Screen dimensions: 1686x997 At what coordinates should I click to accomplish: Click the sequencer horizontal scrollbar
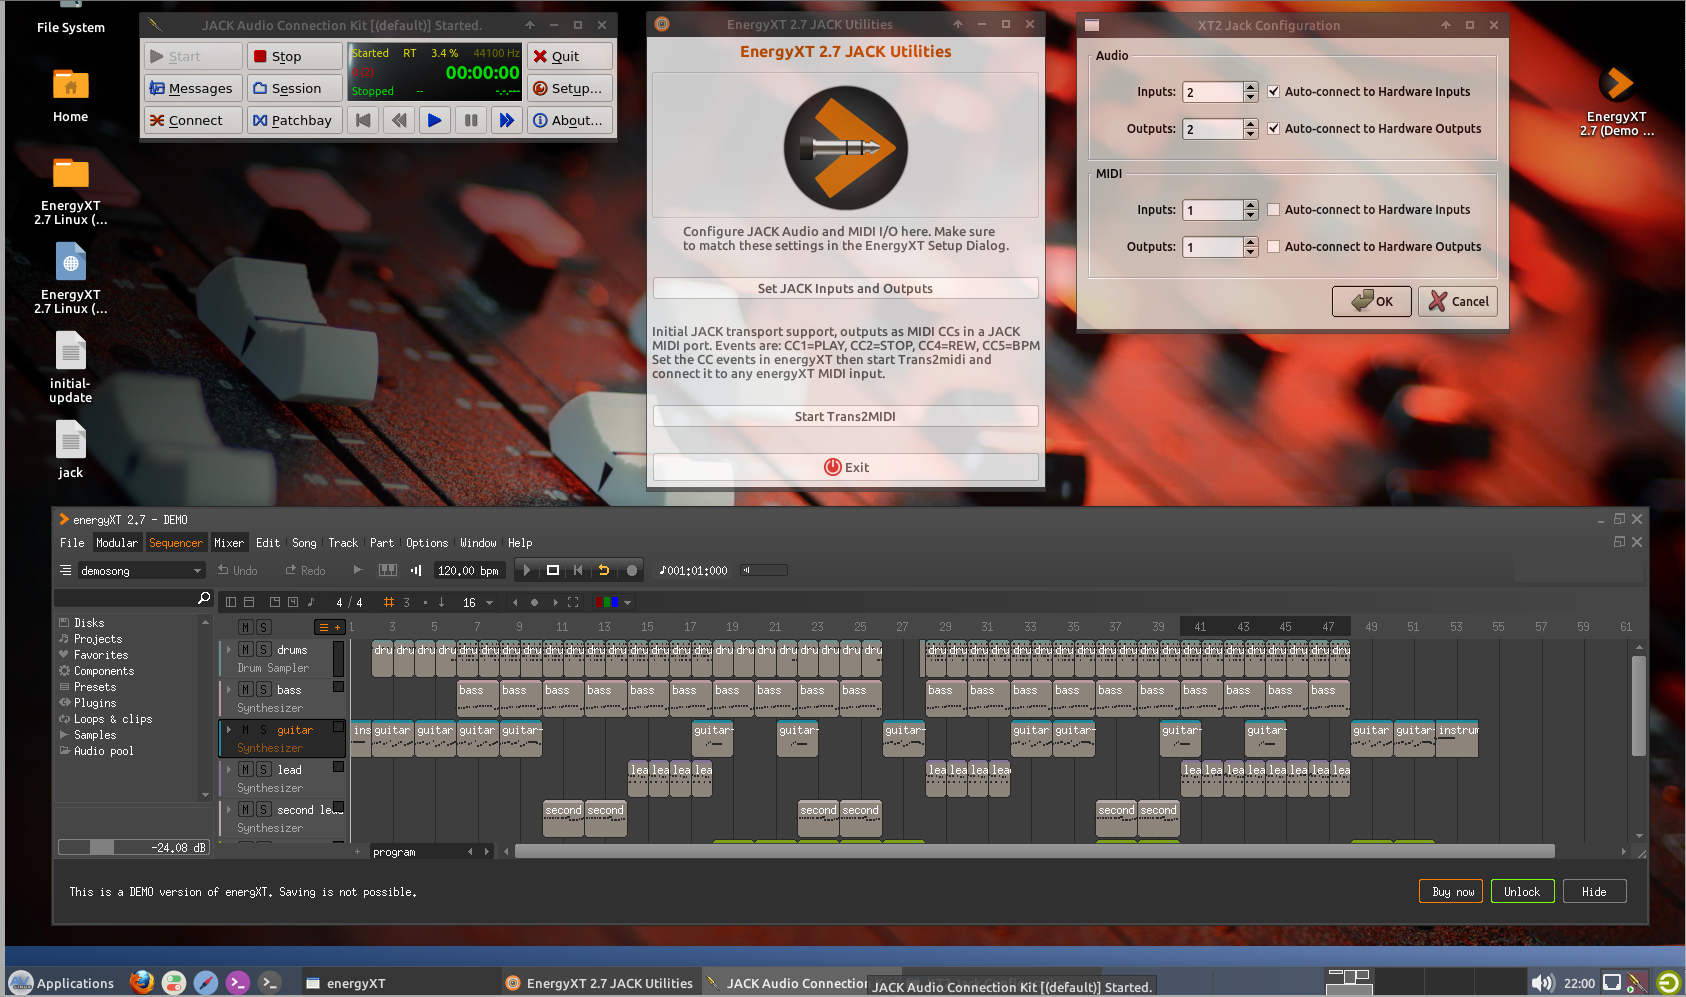pos(1034,851)
